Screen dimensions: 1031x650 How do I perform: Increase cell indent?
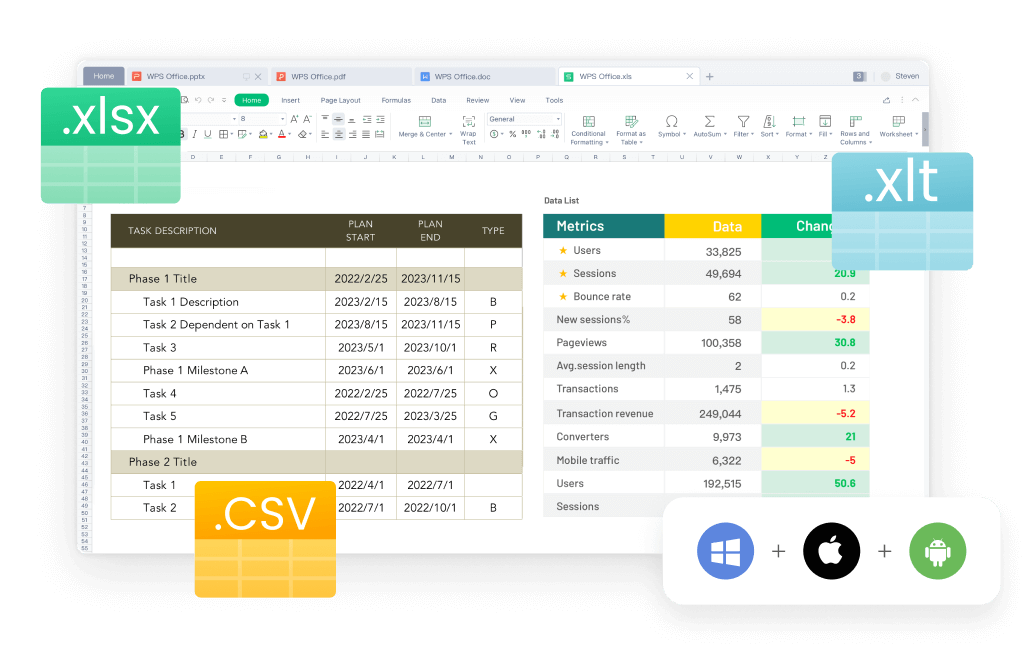pyautogui.click(x=380, y=119)
